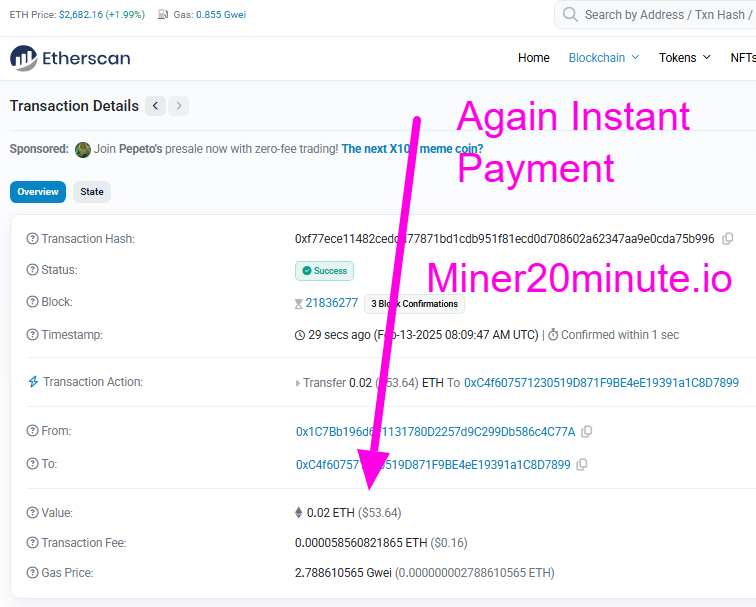The image size is (756, 607).
Task: Click help icon beside Timestamp
Action: click(x=32, y=335)
